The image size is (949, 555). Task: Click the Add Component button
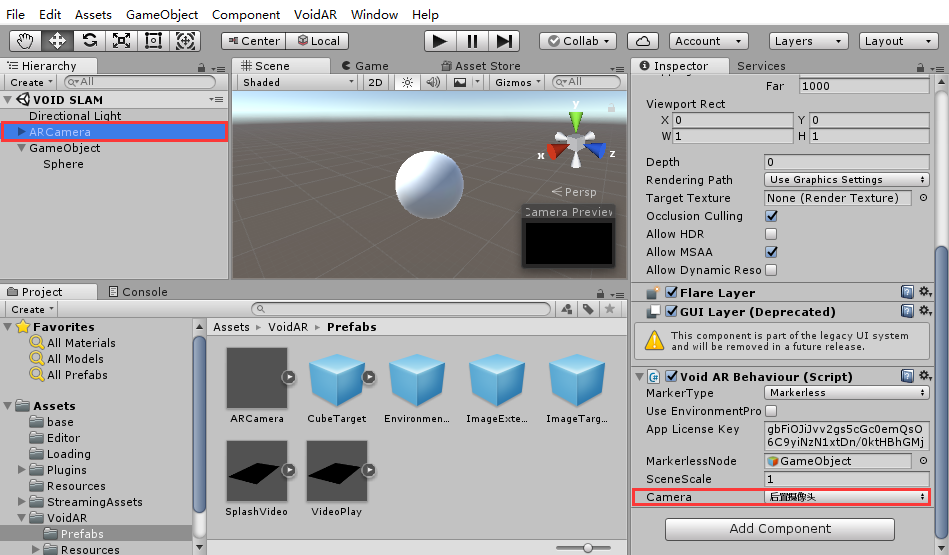click(780, 529)
